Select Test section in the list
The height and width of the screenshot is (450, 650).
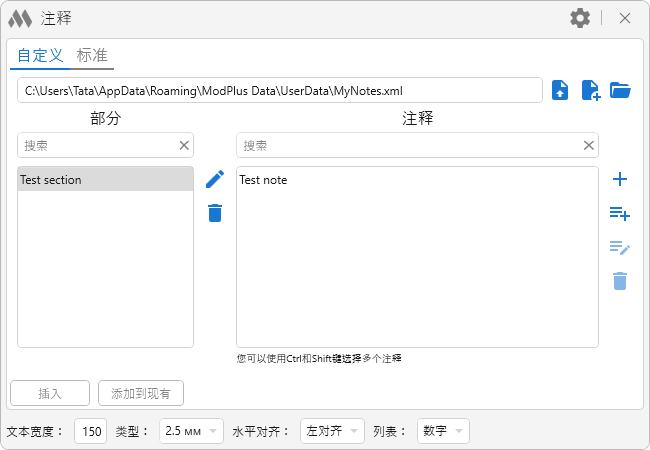tap(105, 180)
